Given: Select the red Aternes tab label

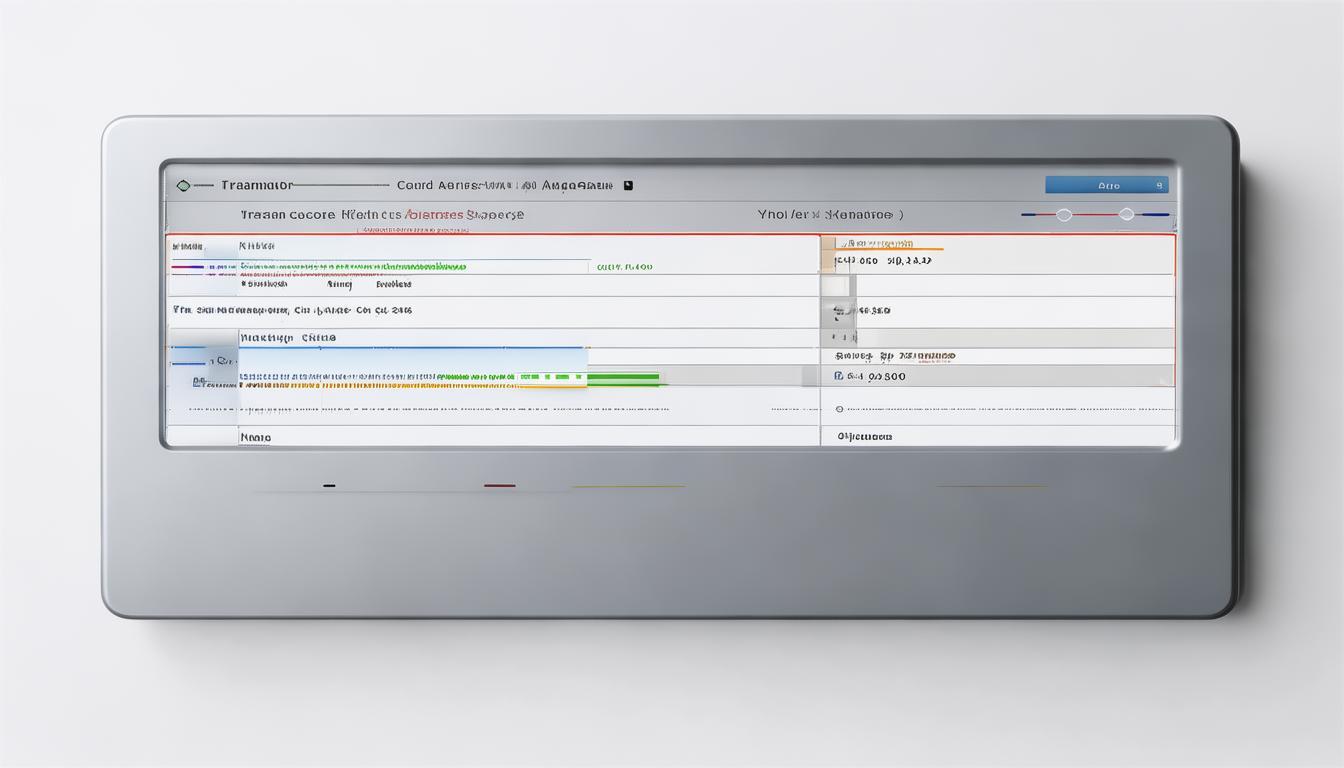Looking at the screenshot, I should click(434, 214).
